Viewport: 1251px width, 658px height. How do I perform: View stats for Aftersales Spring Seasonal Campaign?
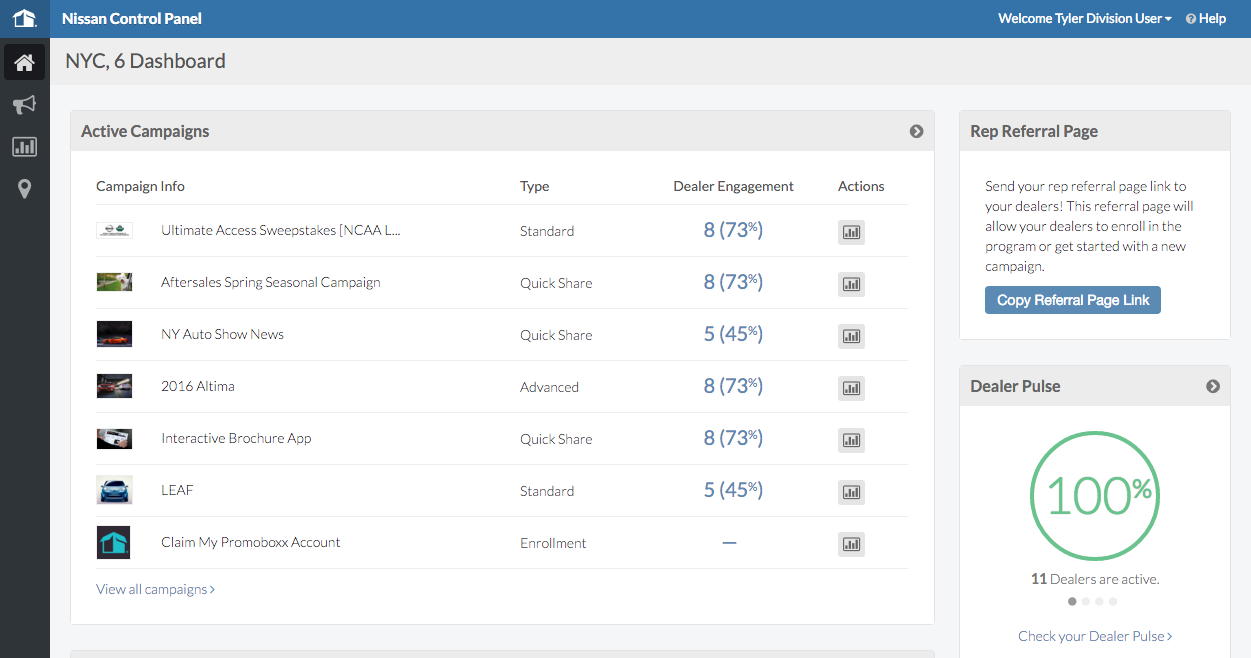[851, 284]
